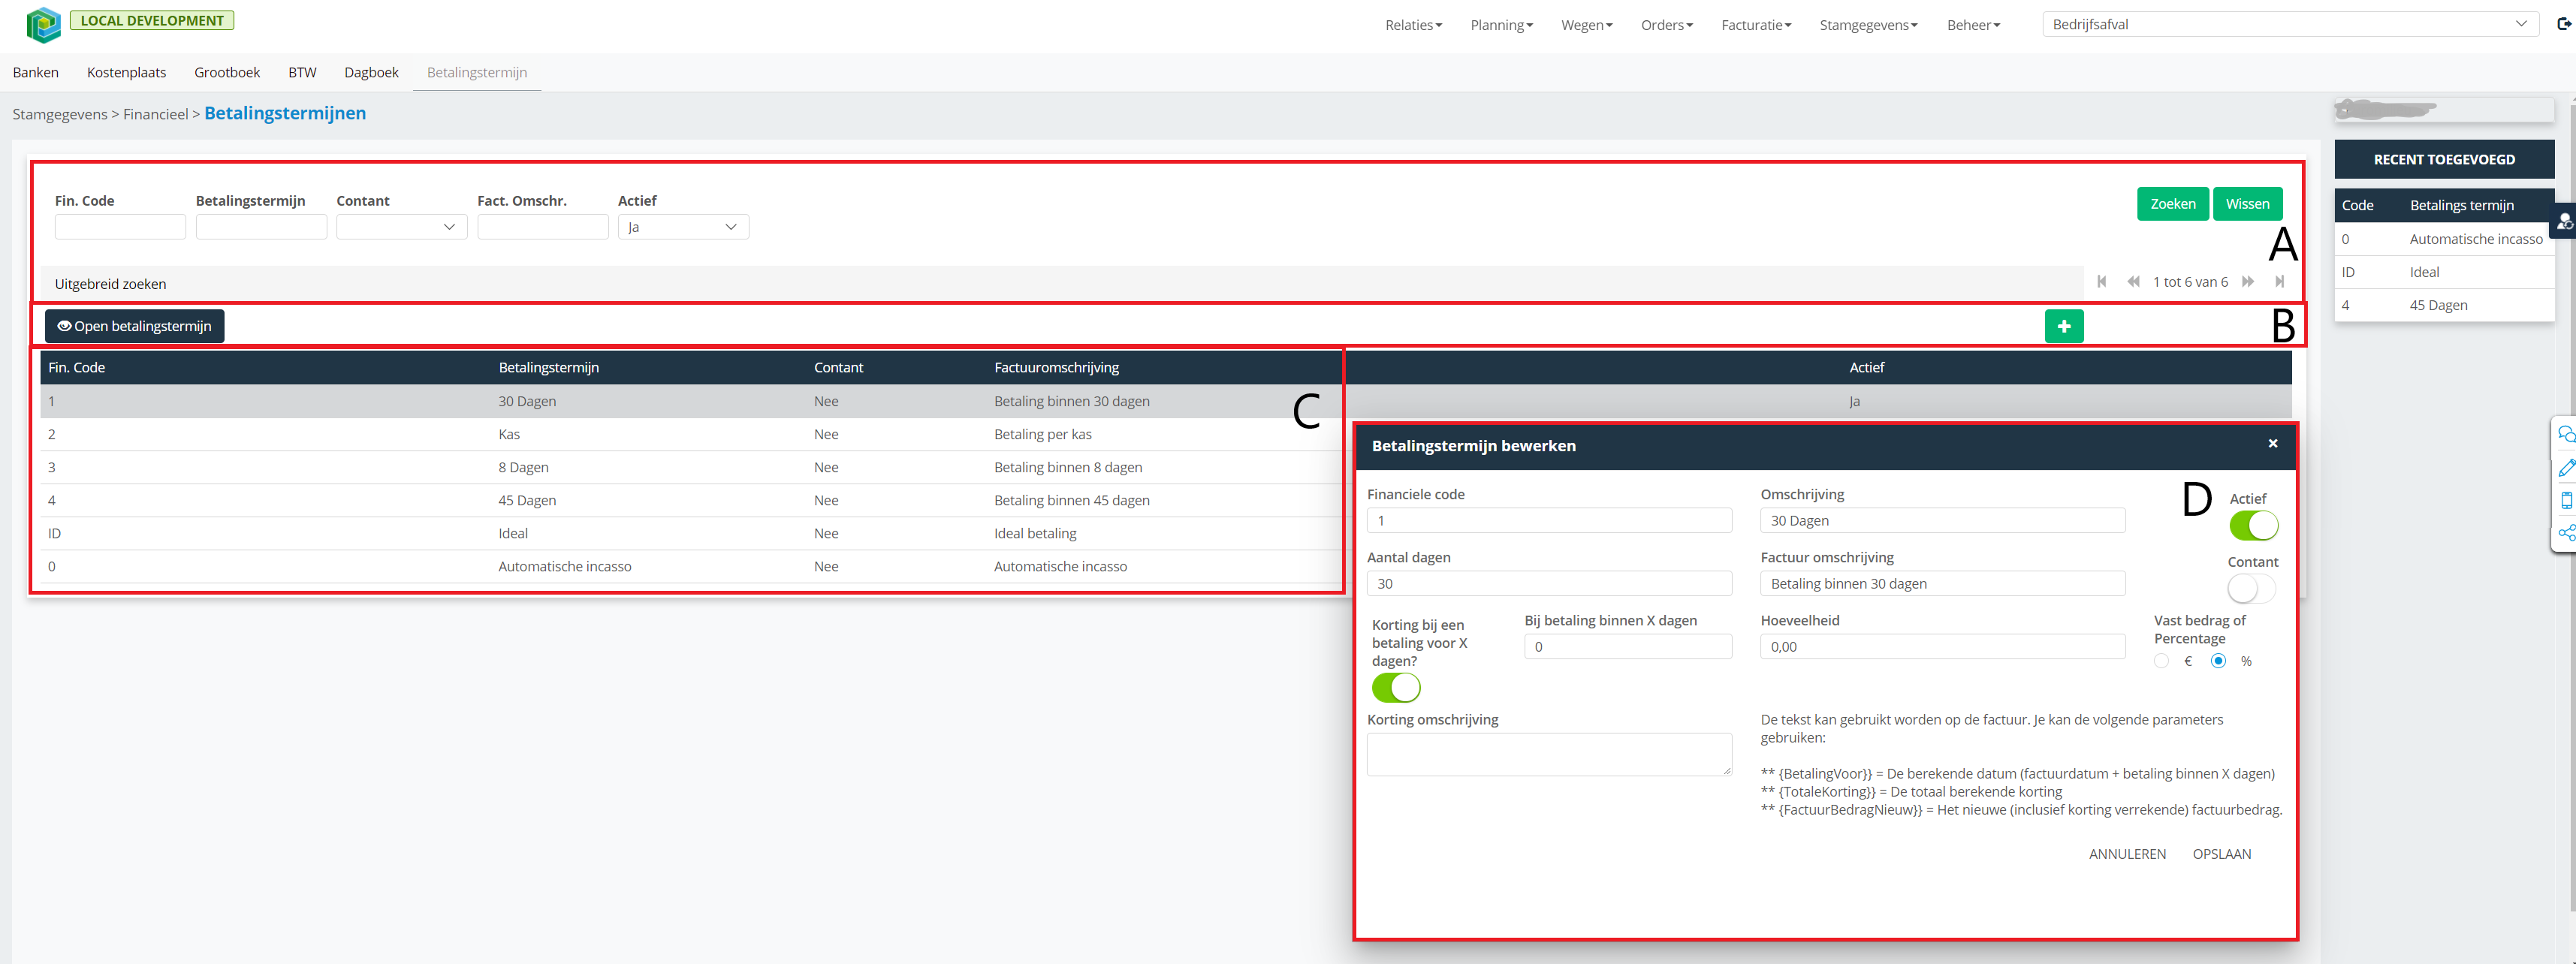Click the Financiele code input field
This screenshot has height=964, width=2576.
1549,520
